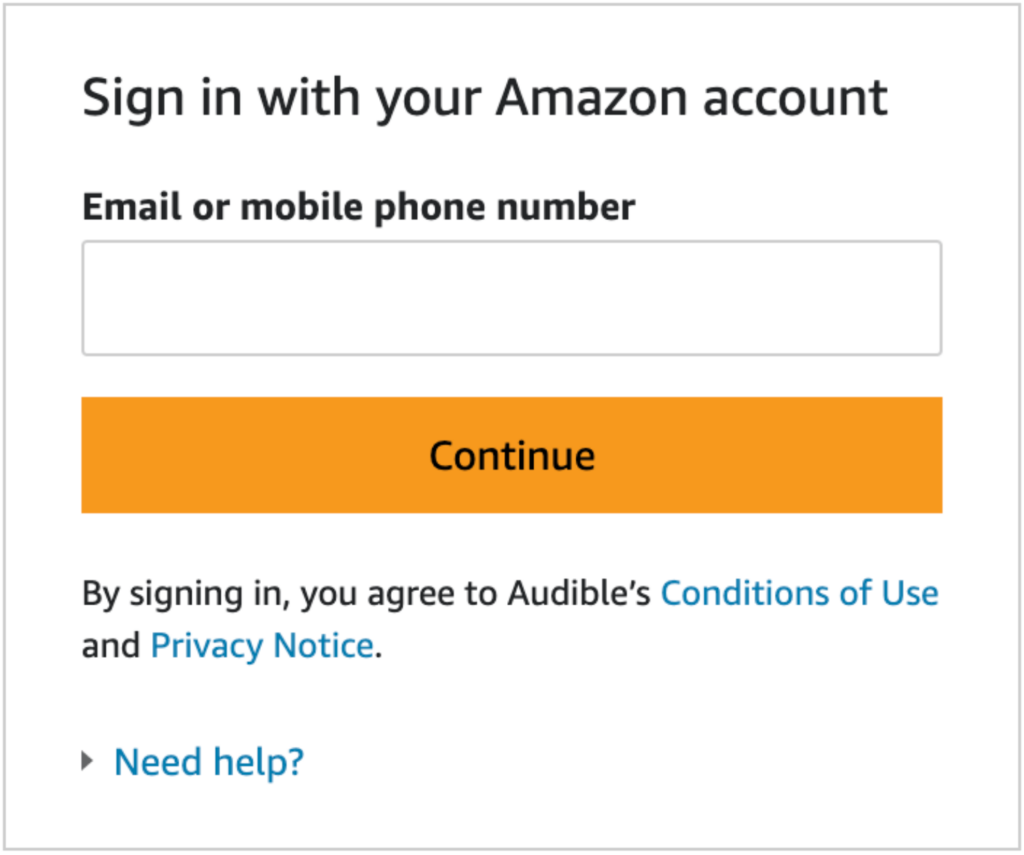Viewport: 1024px width, 855px height.
Task: Follow the blue Privacy Notice hyperlink
Action: (x=262, y=646)
